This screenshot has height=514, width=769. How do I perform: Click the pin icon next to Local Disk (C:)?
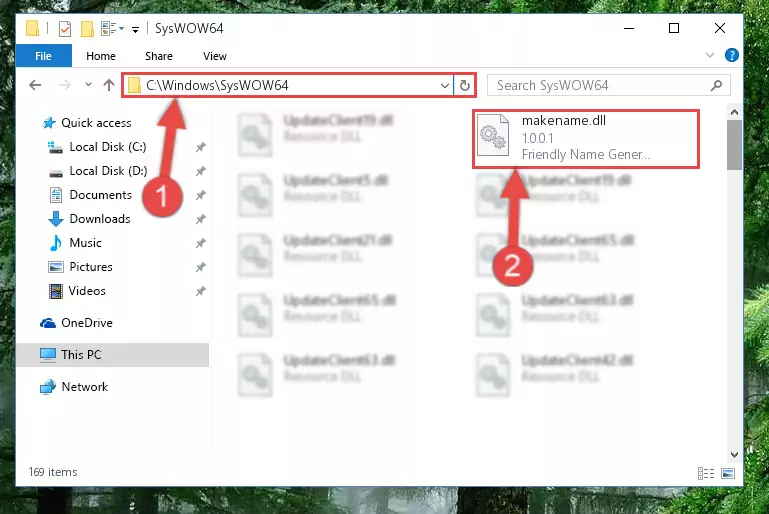(x=201, y=147)
